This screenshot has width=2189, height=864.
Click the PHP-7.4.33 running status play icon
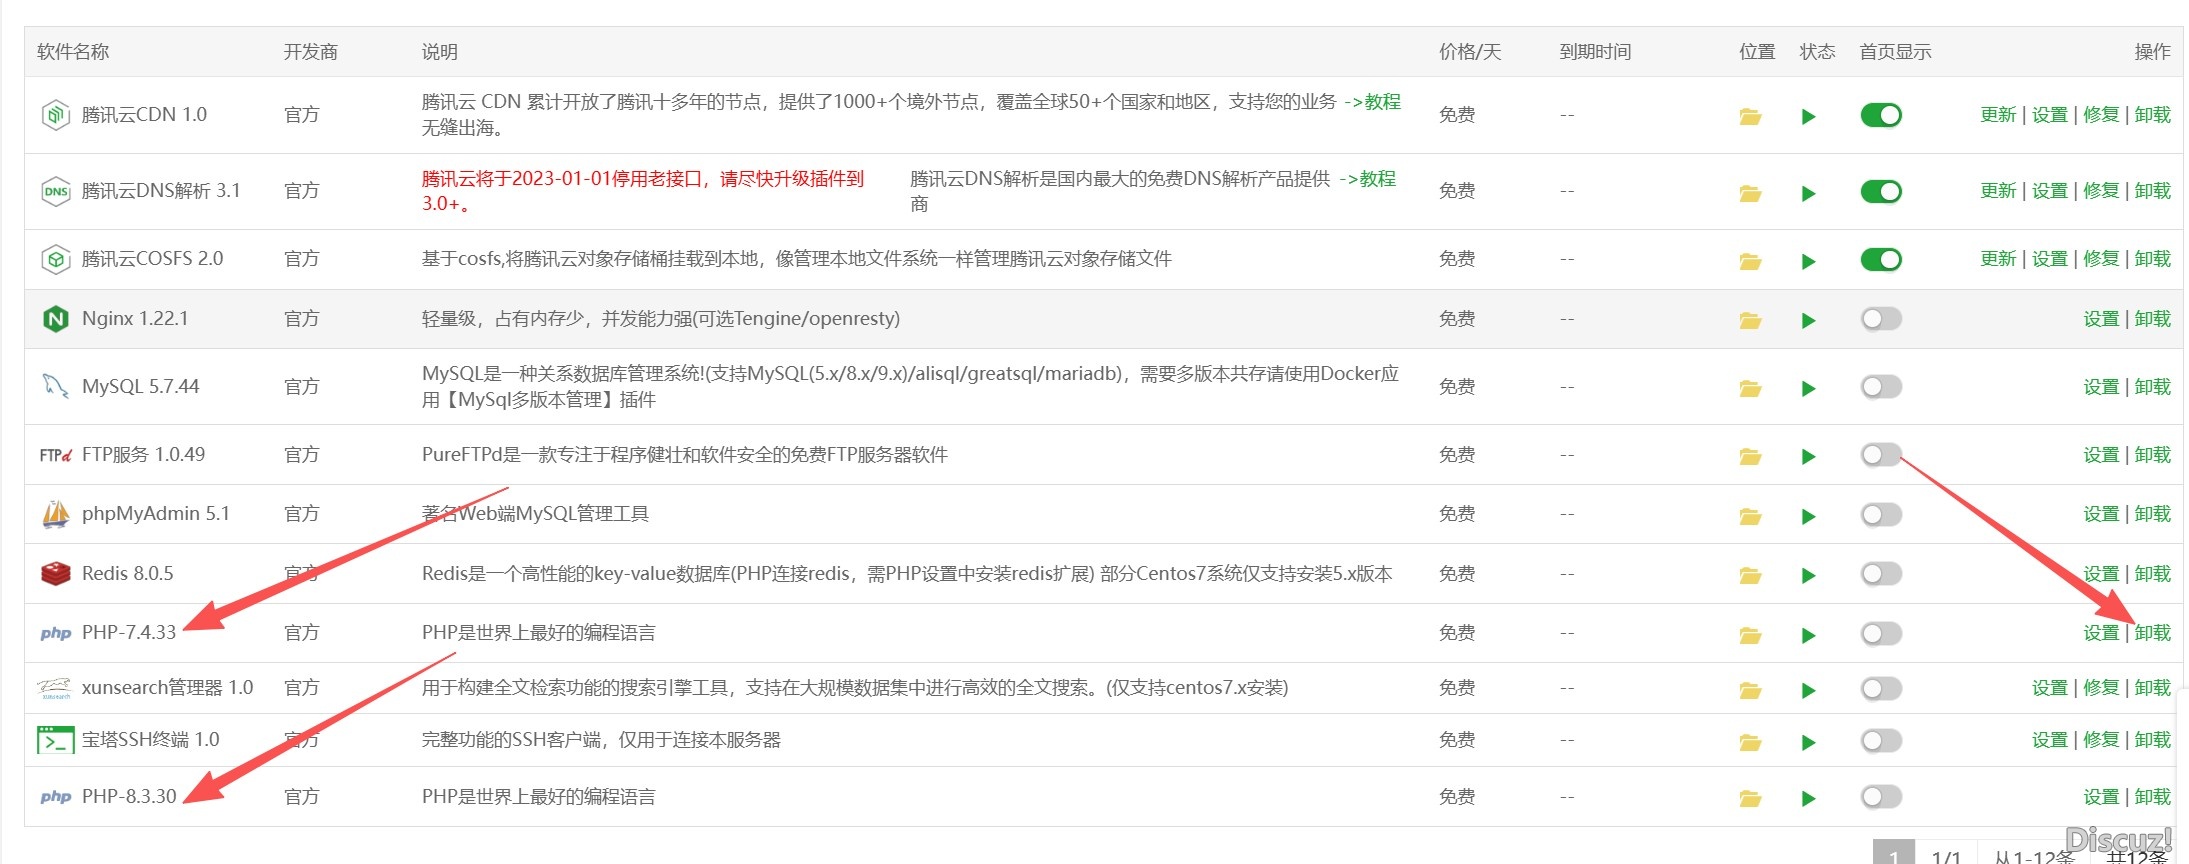click(x=1808, y=635)
